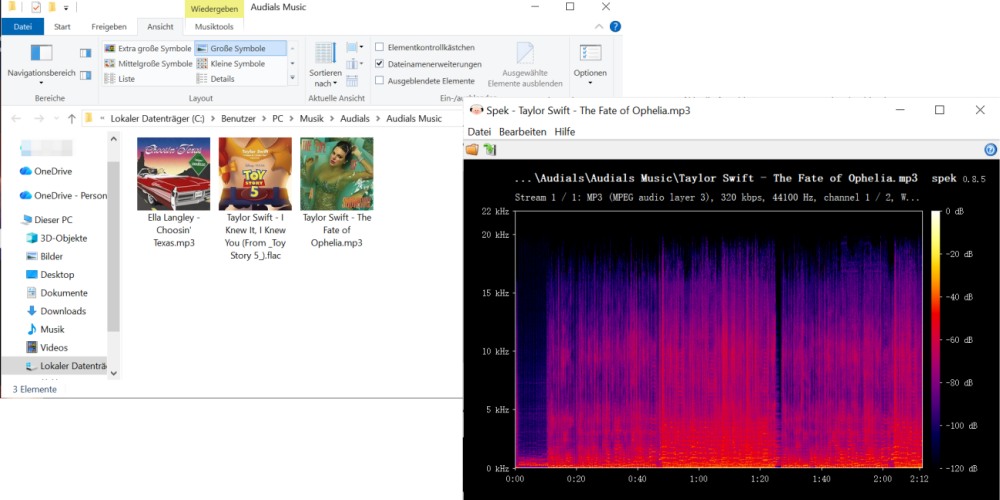Select Dieser PC in navigation pane
The image size is (1000, 500).
click(x=47, y=220)
